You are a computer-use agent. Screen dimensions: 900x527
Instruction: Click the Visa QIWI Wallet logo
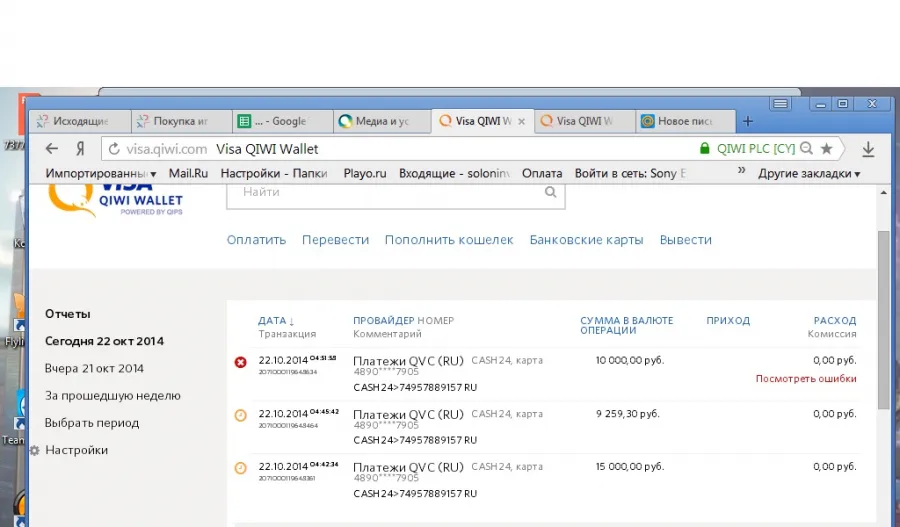[115, 200]
